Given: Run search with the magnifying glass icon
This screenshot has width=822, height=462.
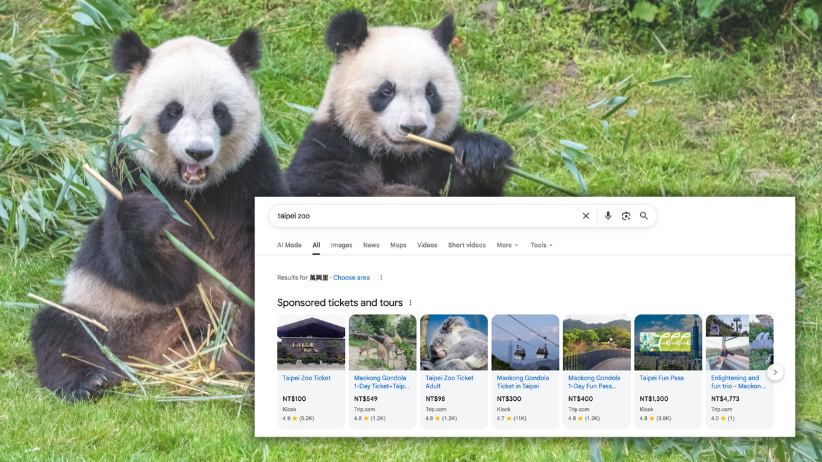Looking at the screenshot, I should 644,216.
